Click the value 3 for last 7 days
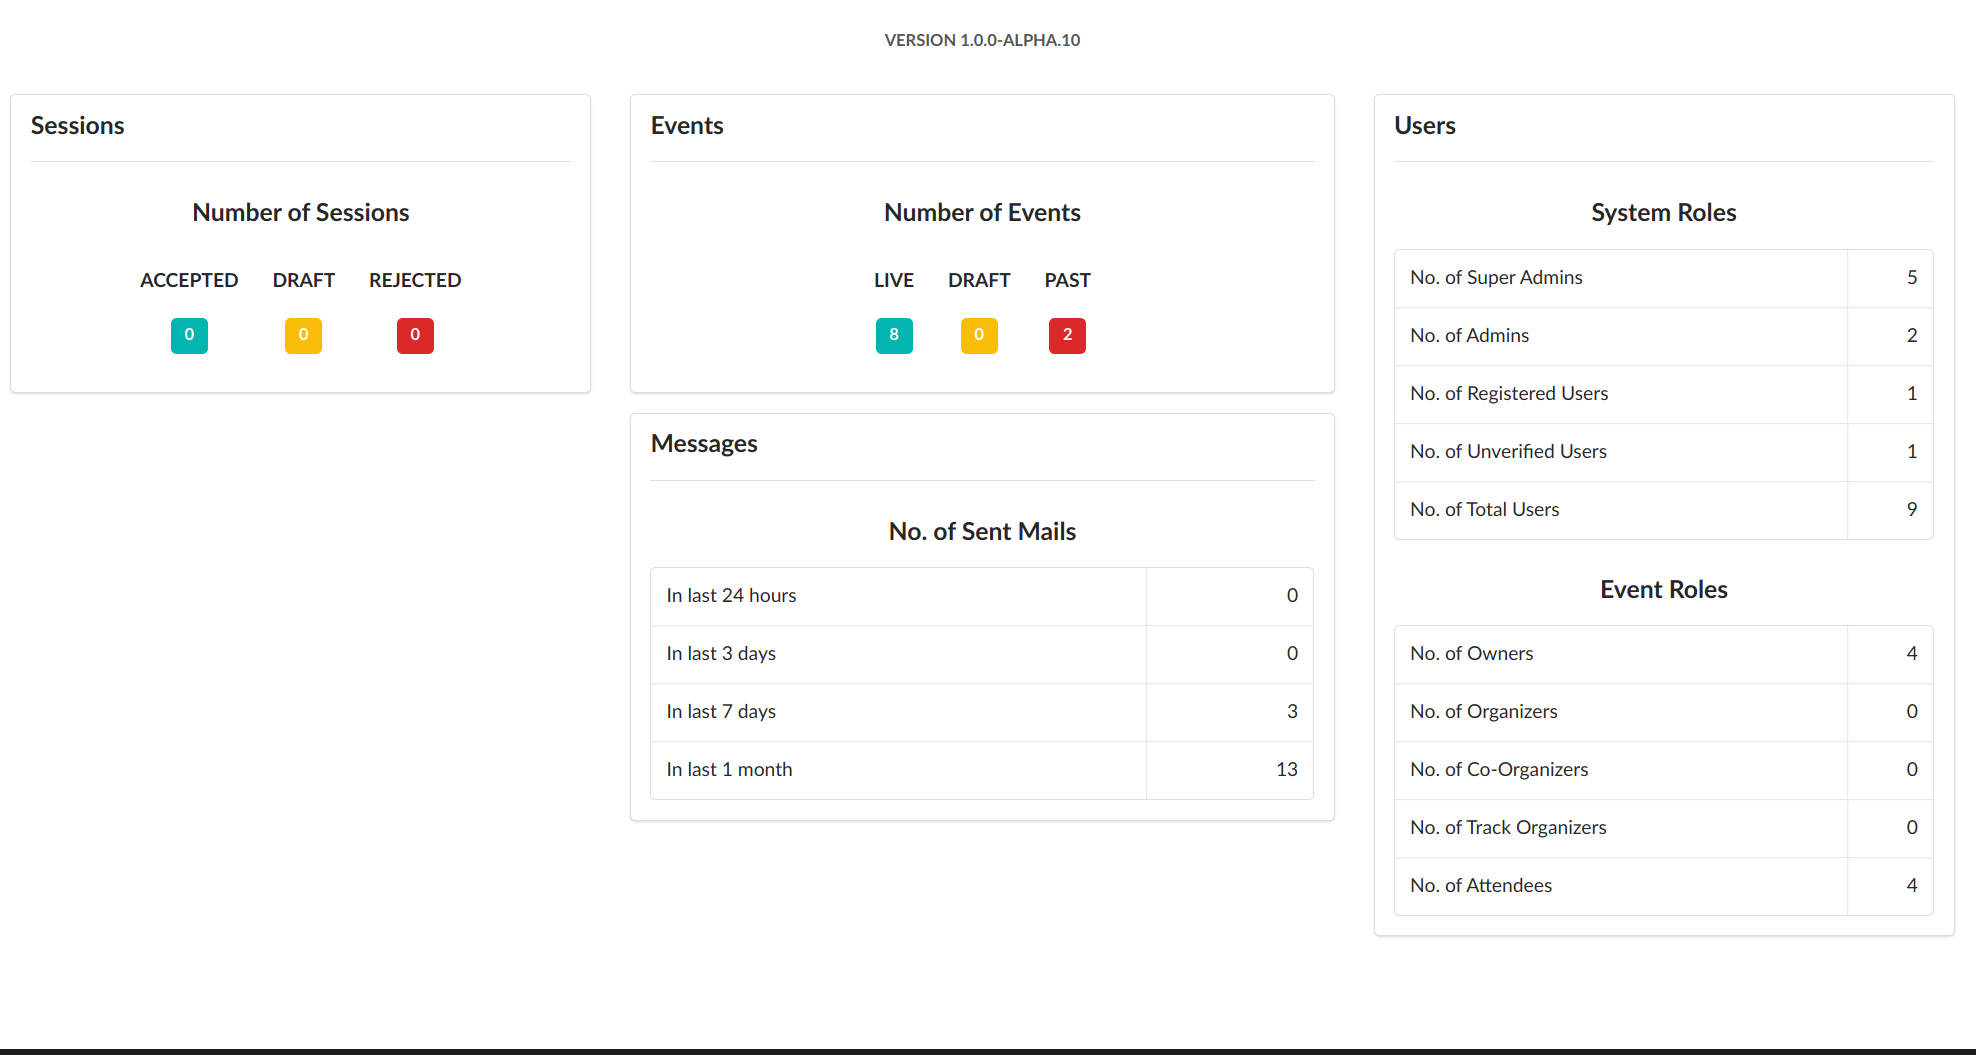Screen dimensions: 1976x1055 tap(1292, 711)
